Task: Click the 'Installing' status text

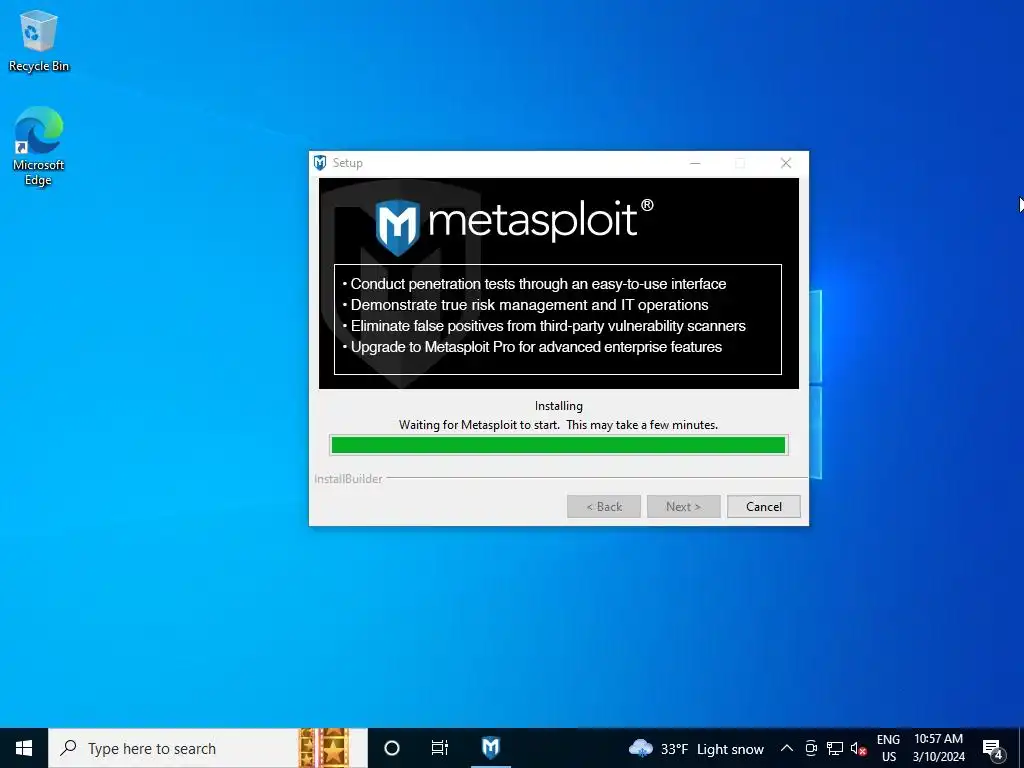Action: click(x=558, y=406)
